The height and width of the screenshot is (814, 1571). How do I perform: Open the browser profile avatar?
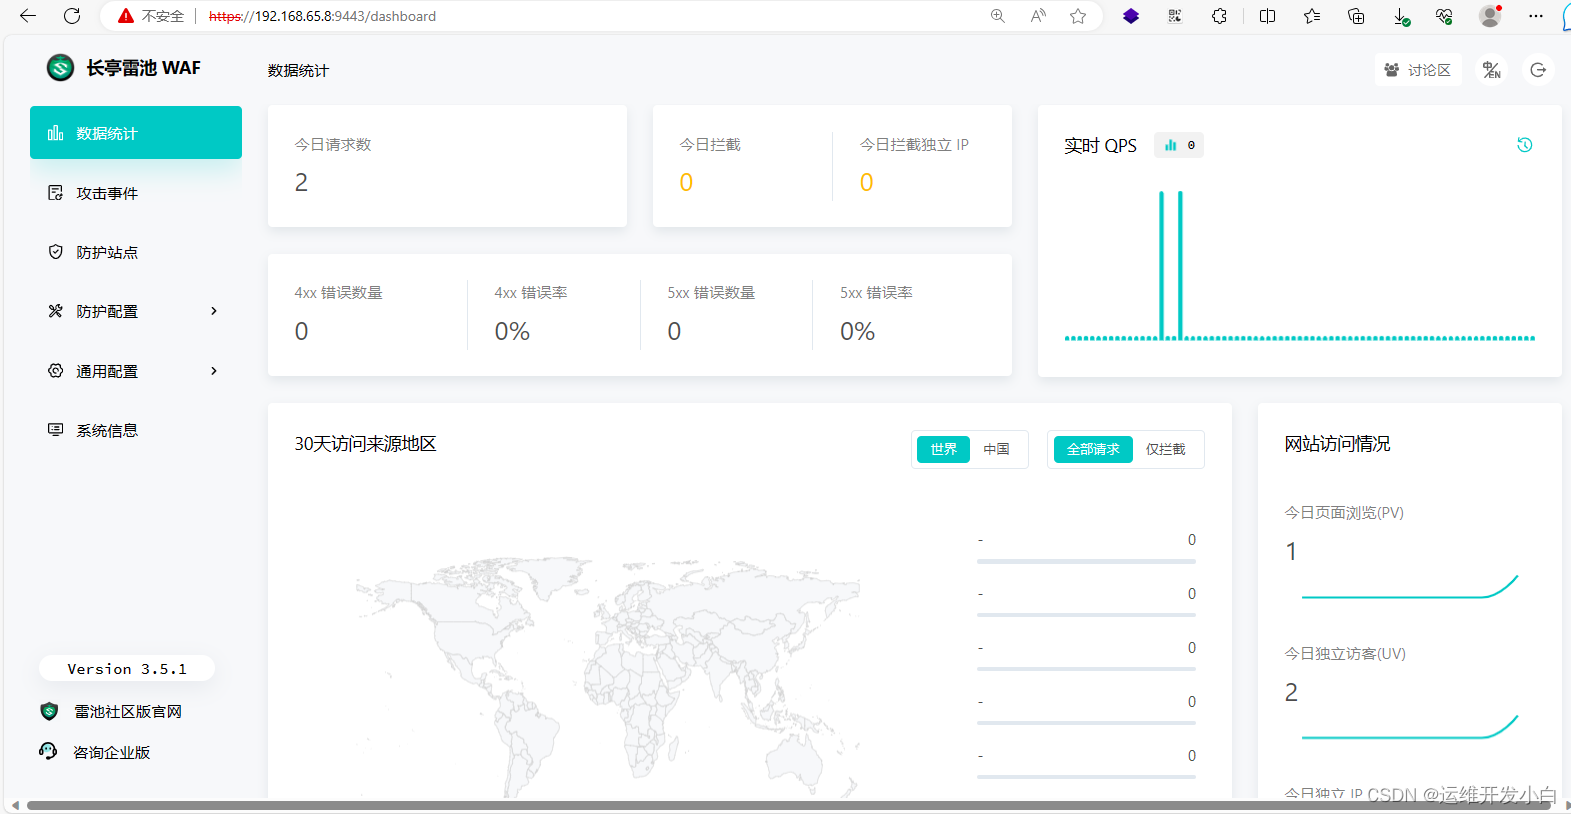point(1490,16)
